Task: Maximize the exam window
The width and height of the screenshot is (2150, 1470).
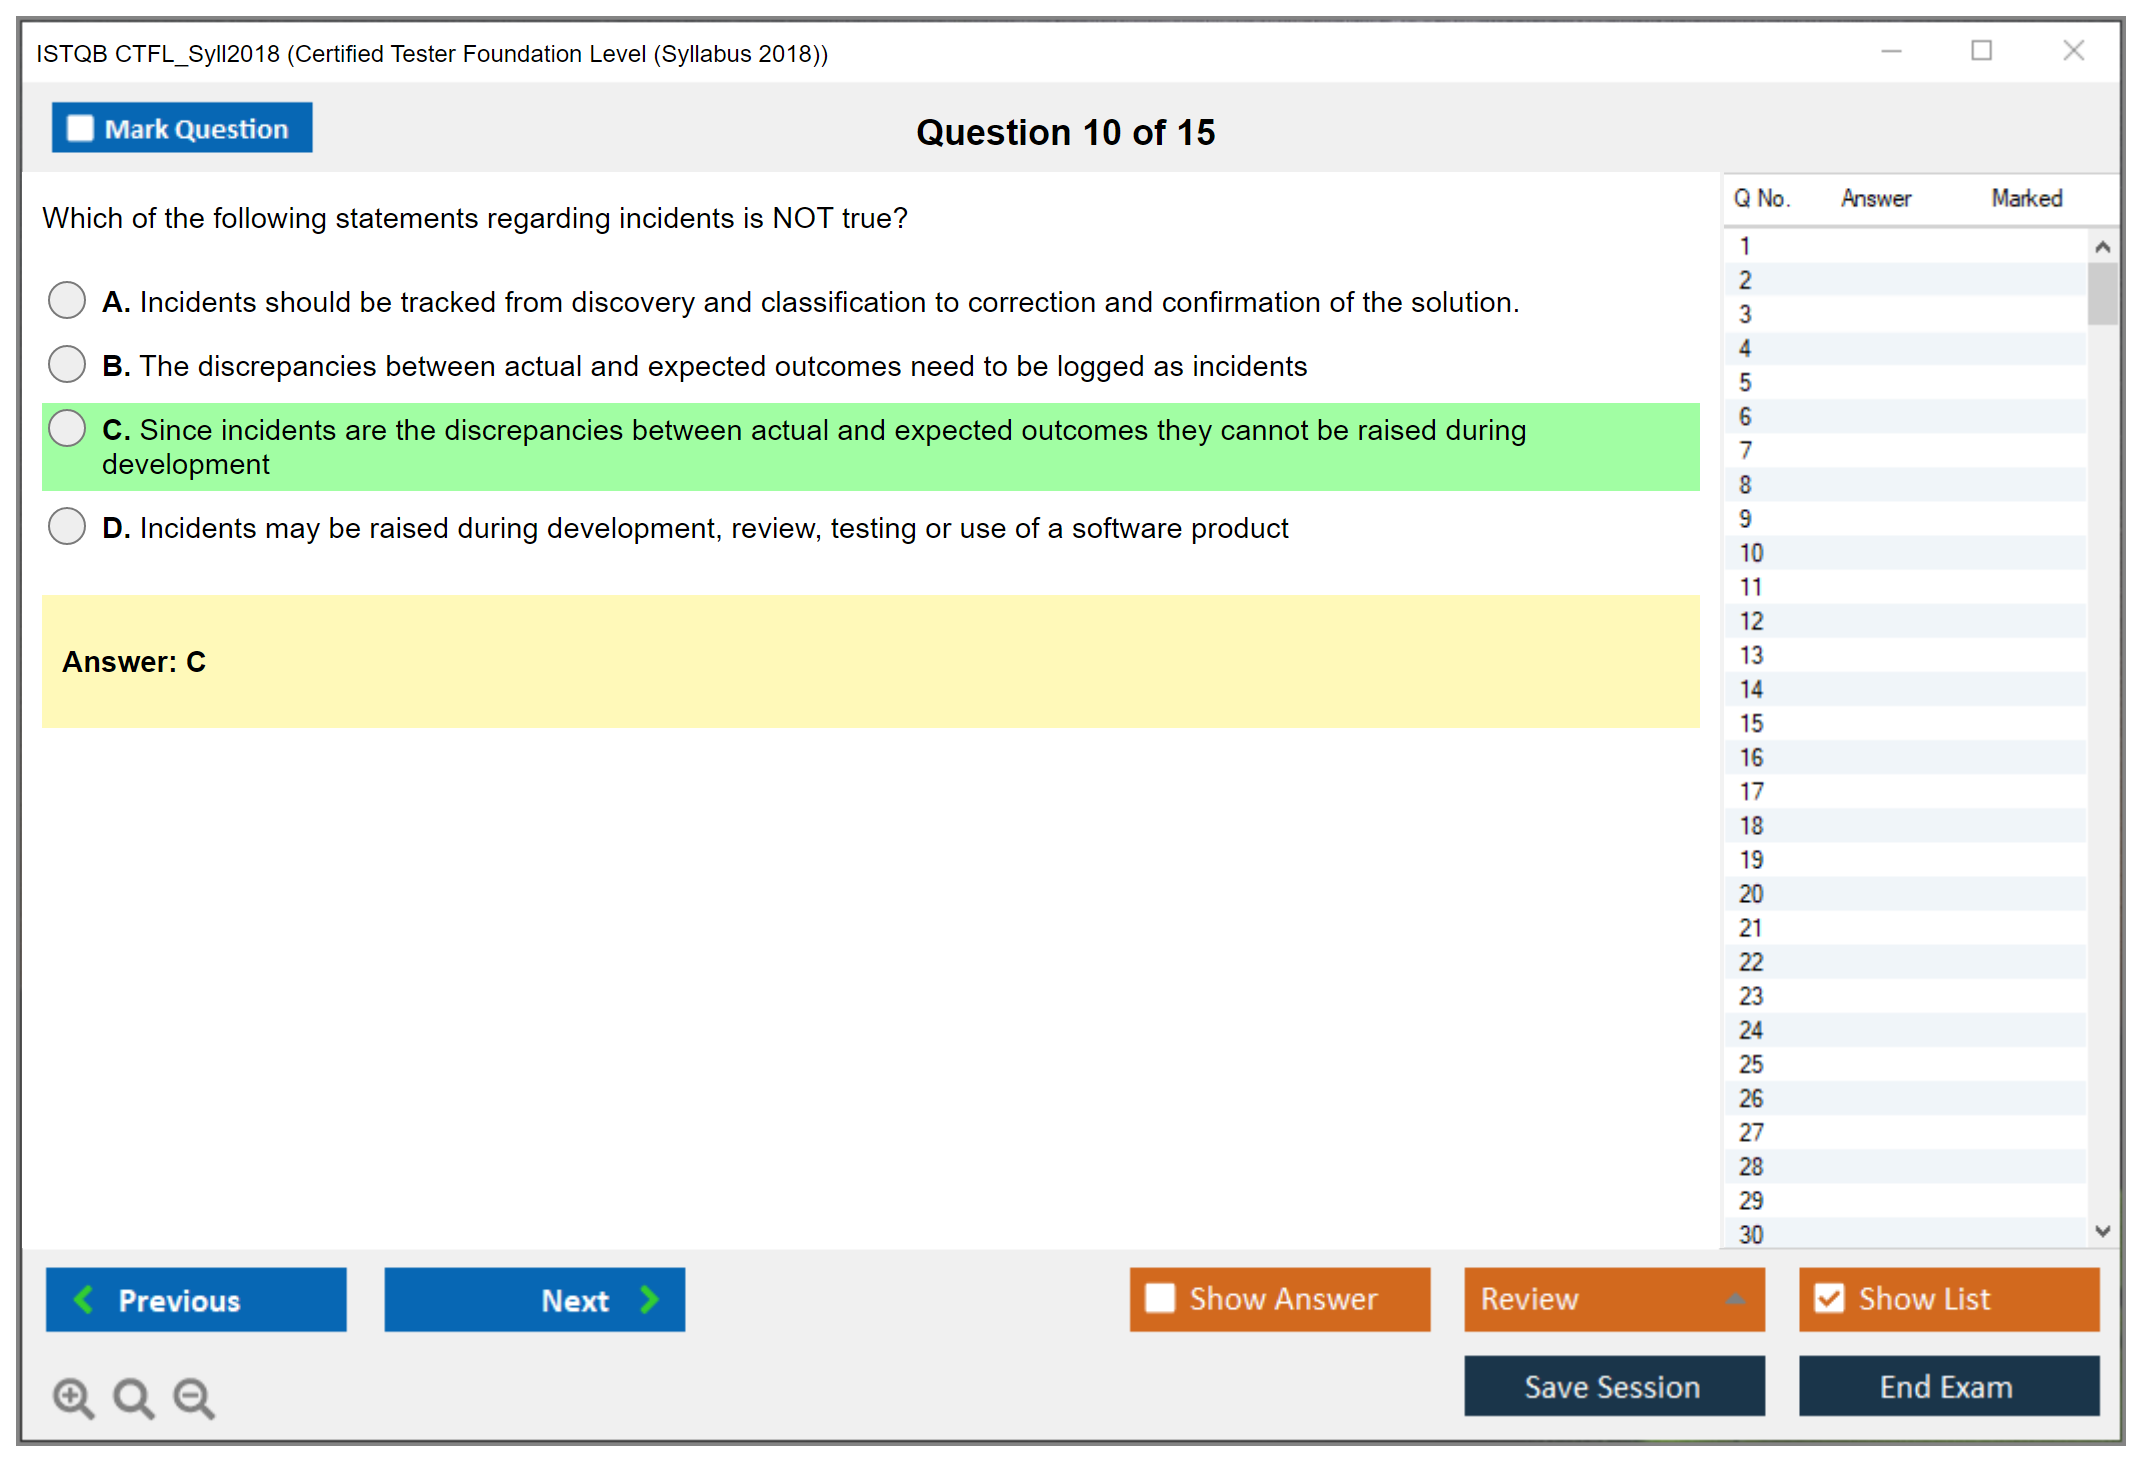Action: pyautogui.click(x=1981, y=51)
